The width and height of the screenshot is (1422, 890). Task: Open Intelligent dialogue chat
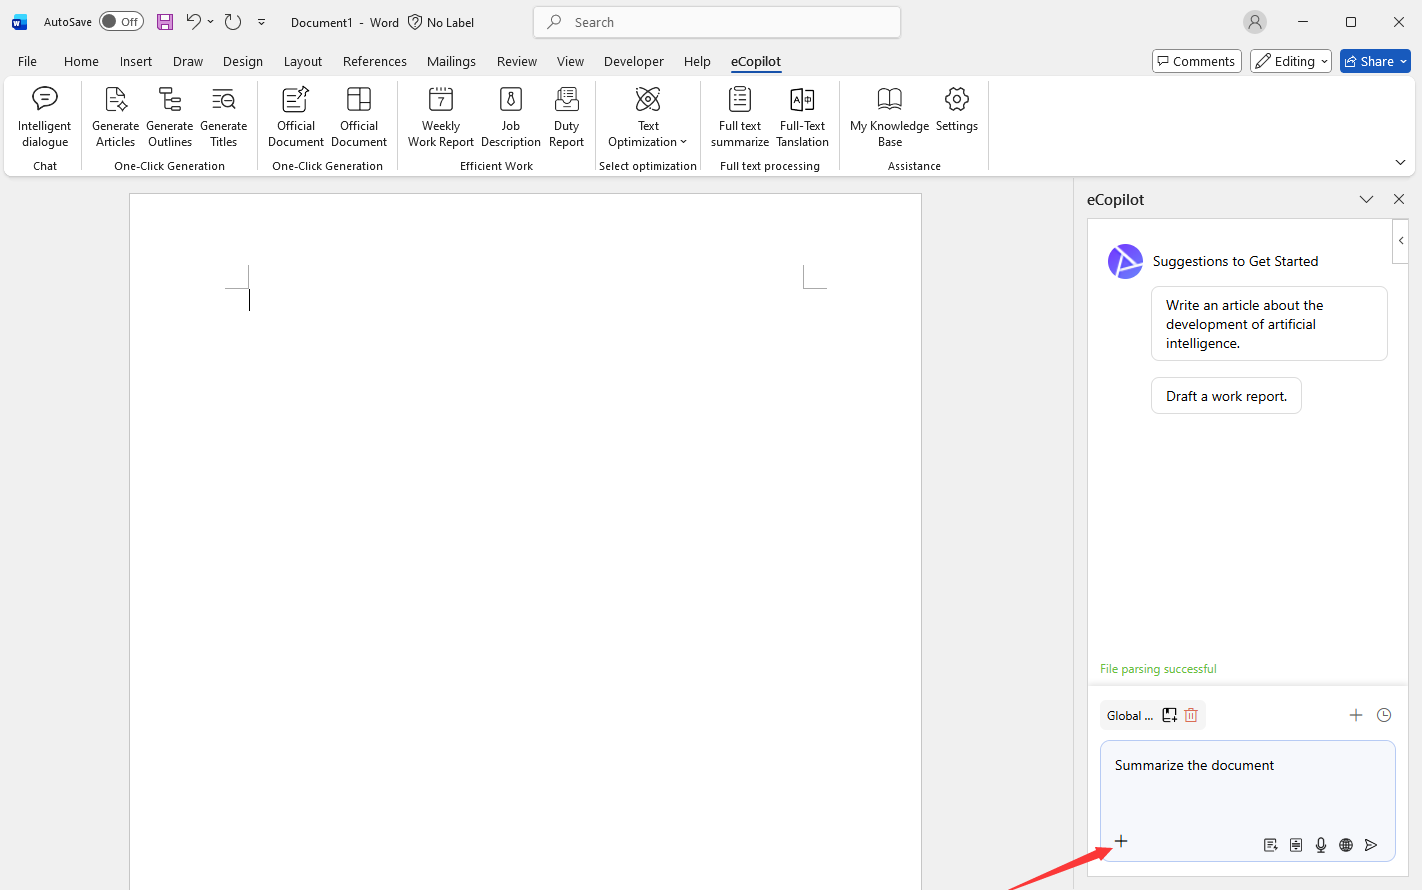click(x=45, y=117)
